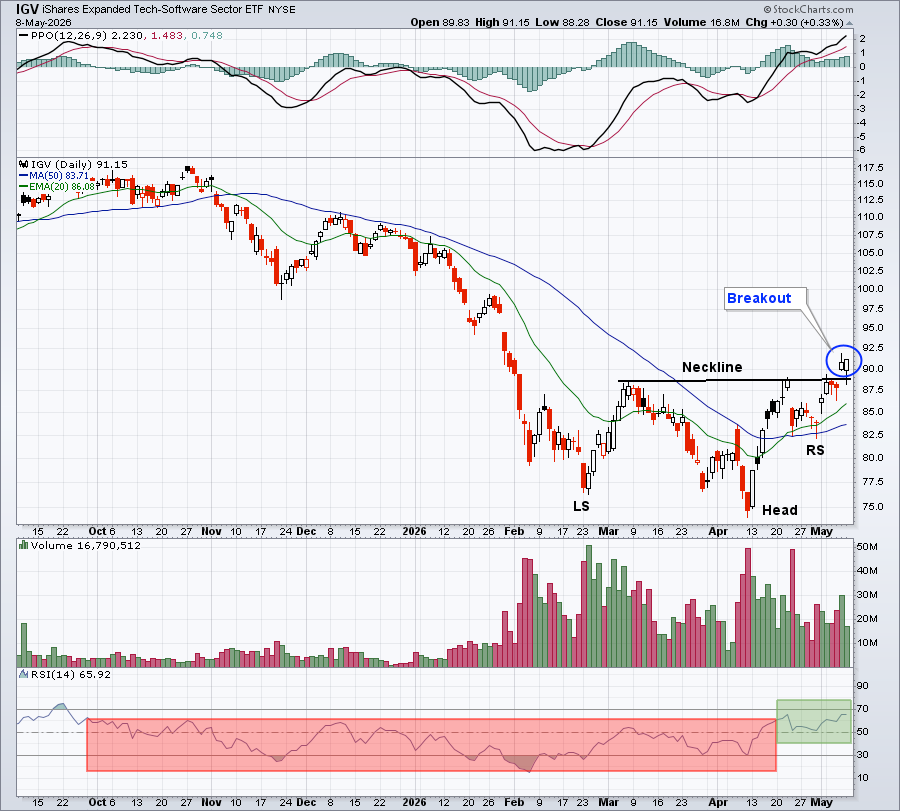Screen dimensions: 900x811
Task: Click the RSI(14) 65.92 legend
Action: (71, 674)
